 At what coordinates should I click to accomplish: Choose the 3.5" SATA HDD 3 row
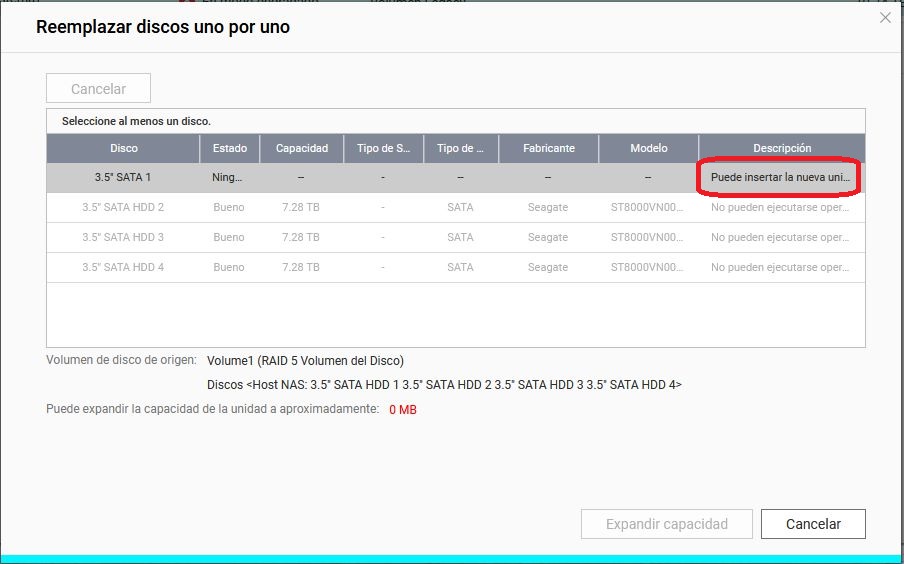point(123,237)
